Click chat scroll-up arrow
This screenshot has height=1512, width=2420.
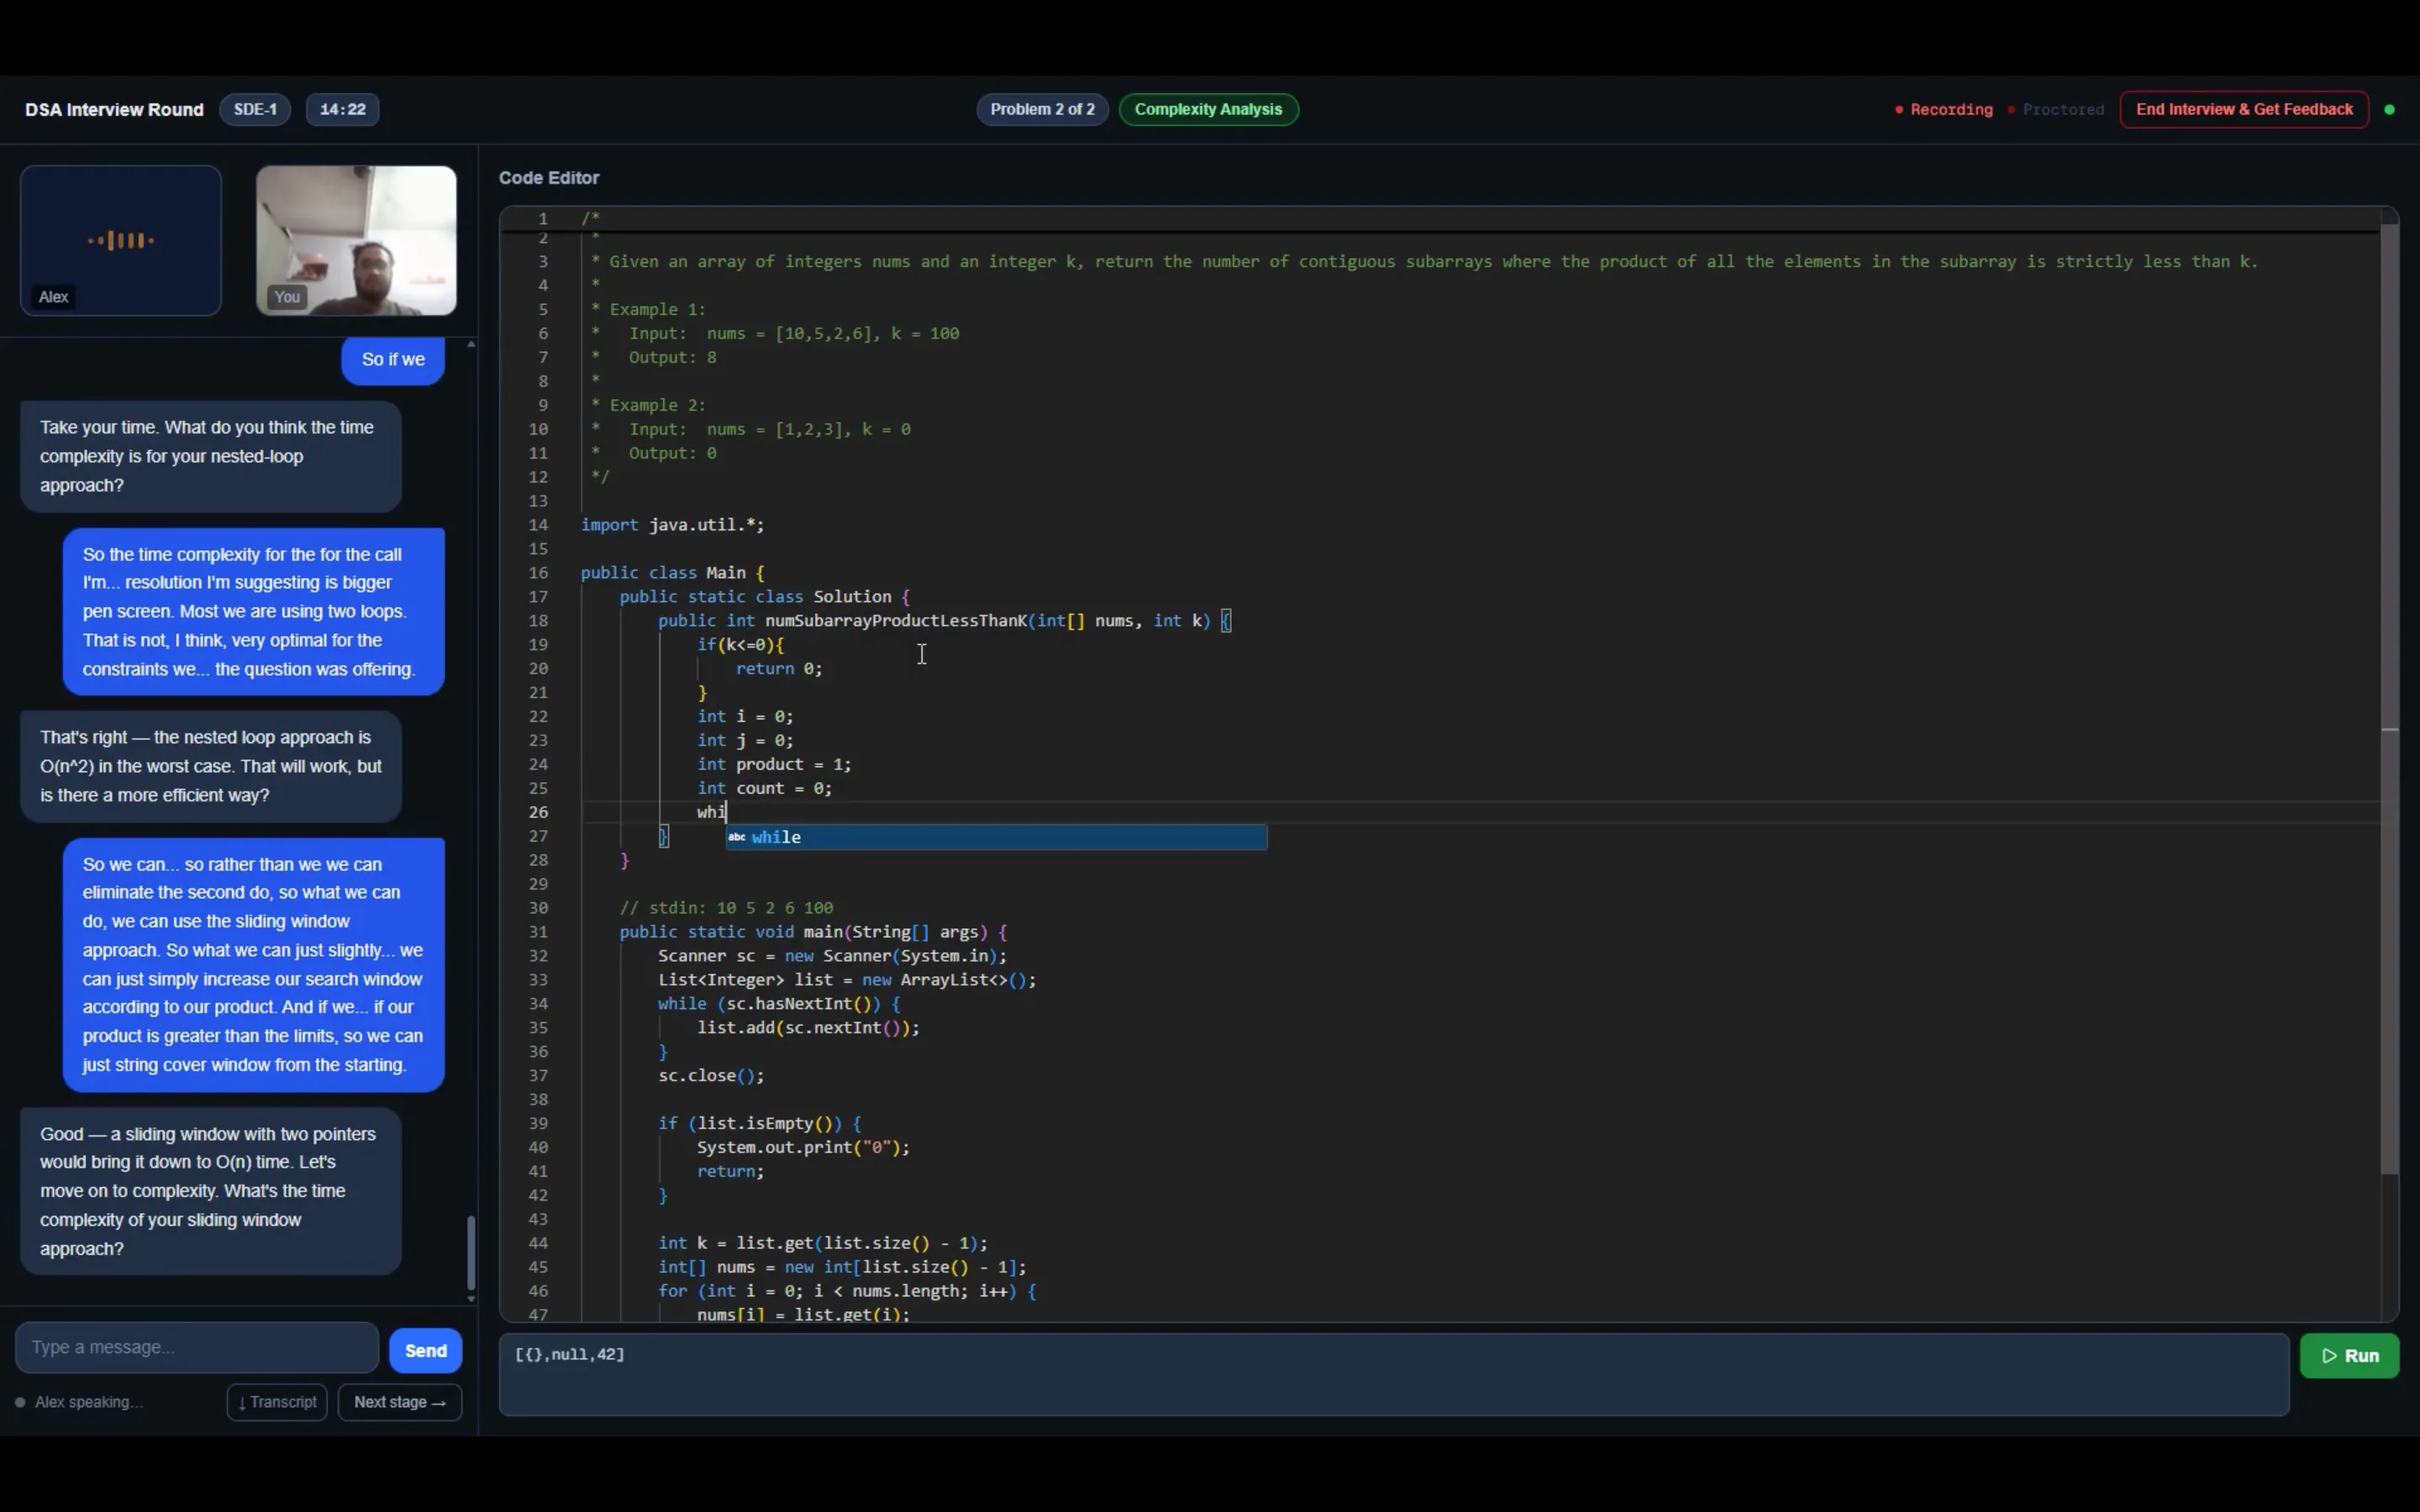coord(471,344)
